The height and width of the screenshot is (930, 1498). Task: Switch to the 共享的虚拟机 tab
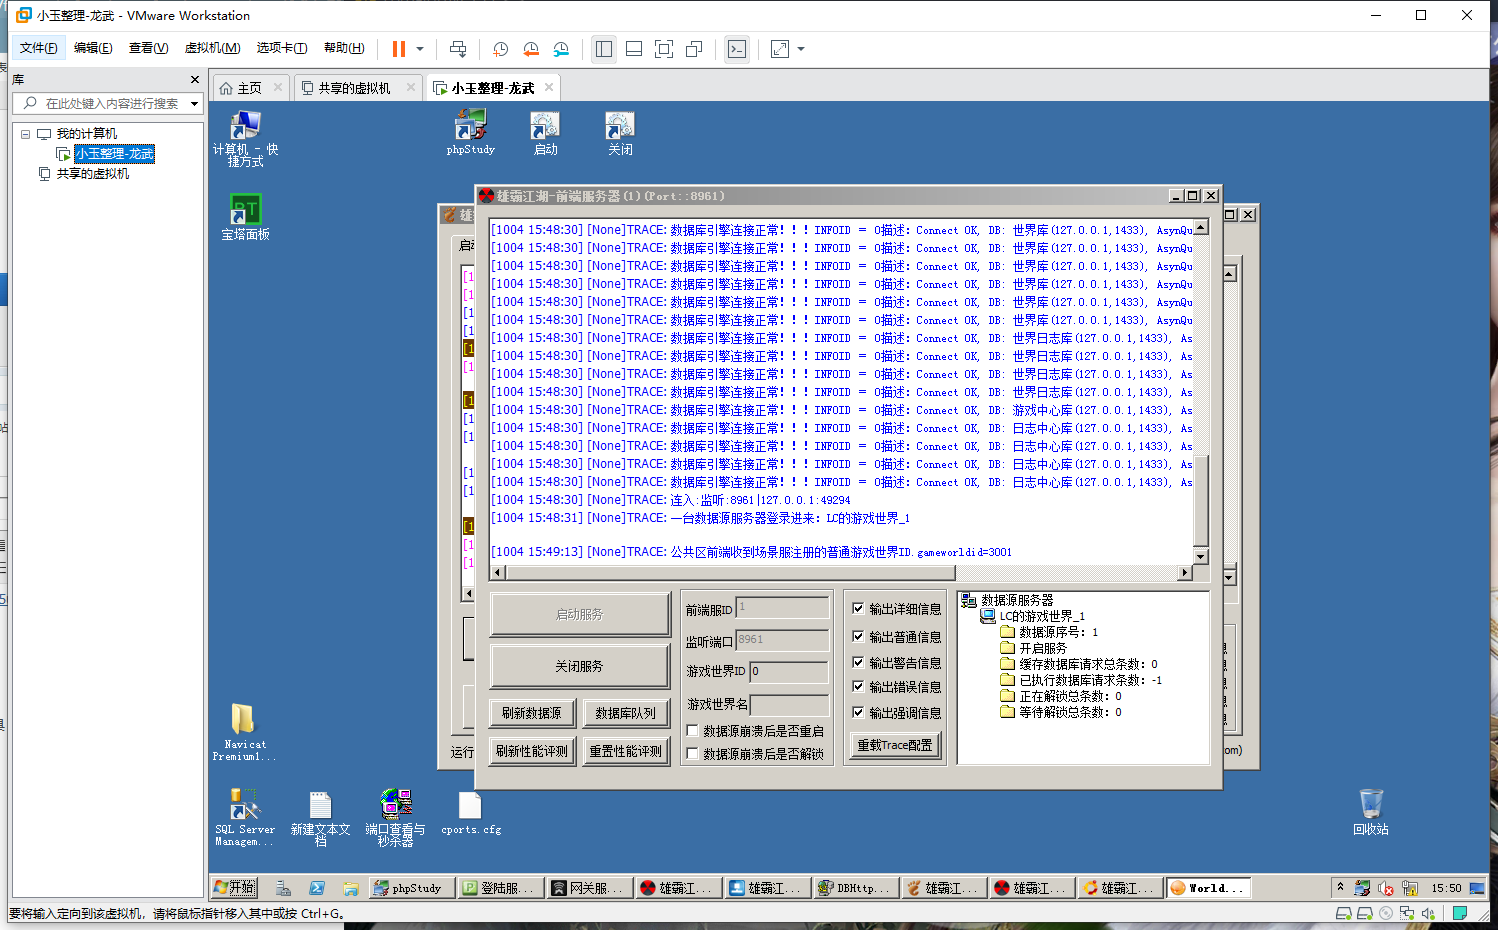pyautogui.click(x=354, y=88)
